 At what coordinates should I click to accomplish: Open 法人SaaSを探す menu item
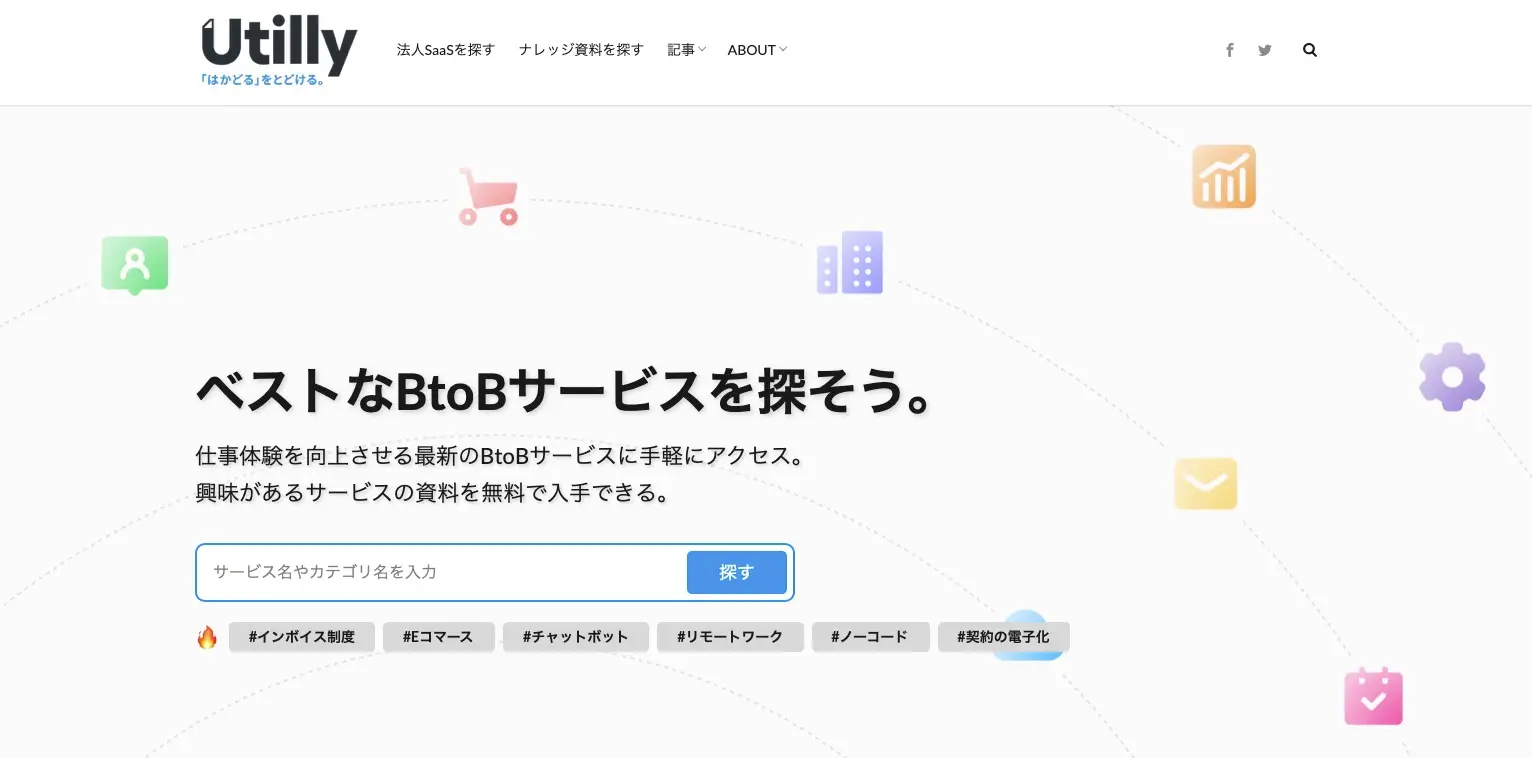[x=446, y=50]
